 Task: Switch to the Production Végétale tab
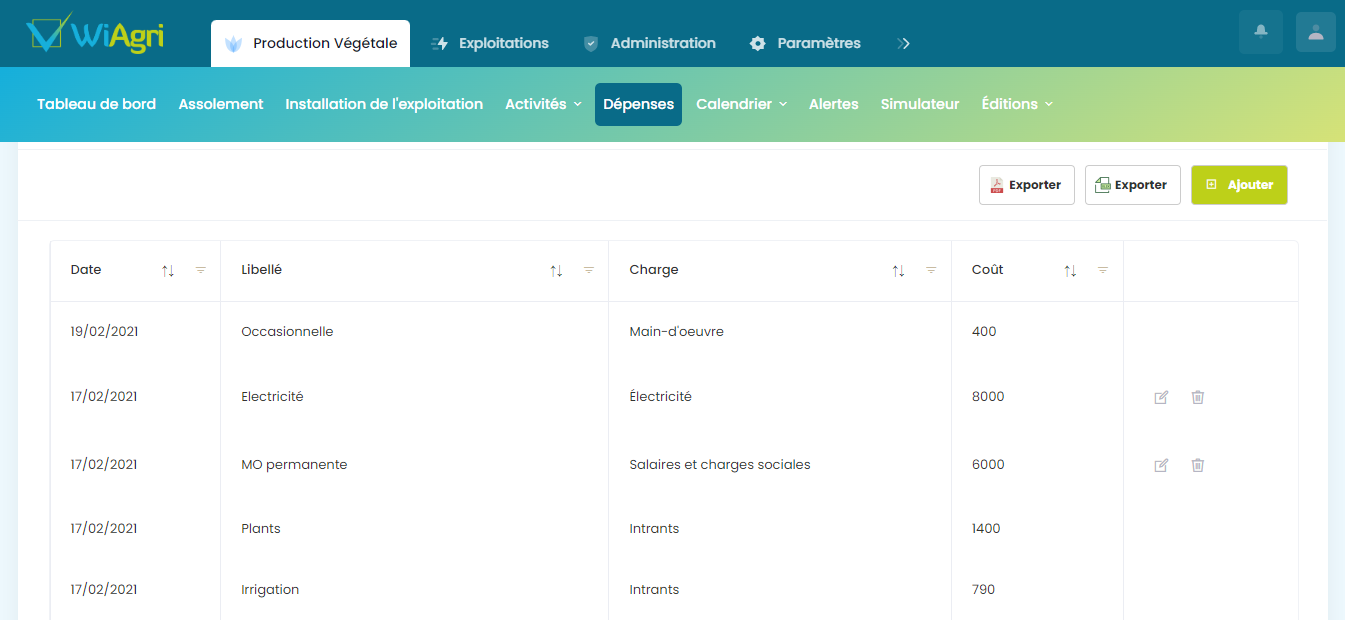pyautogui.click(x=310, y=43)
